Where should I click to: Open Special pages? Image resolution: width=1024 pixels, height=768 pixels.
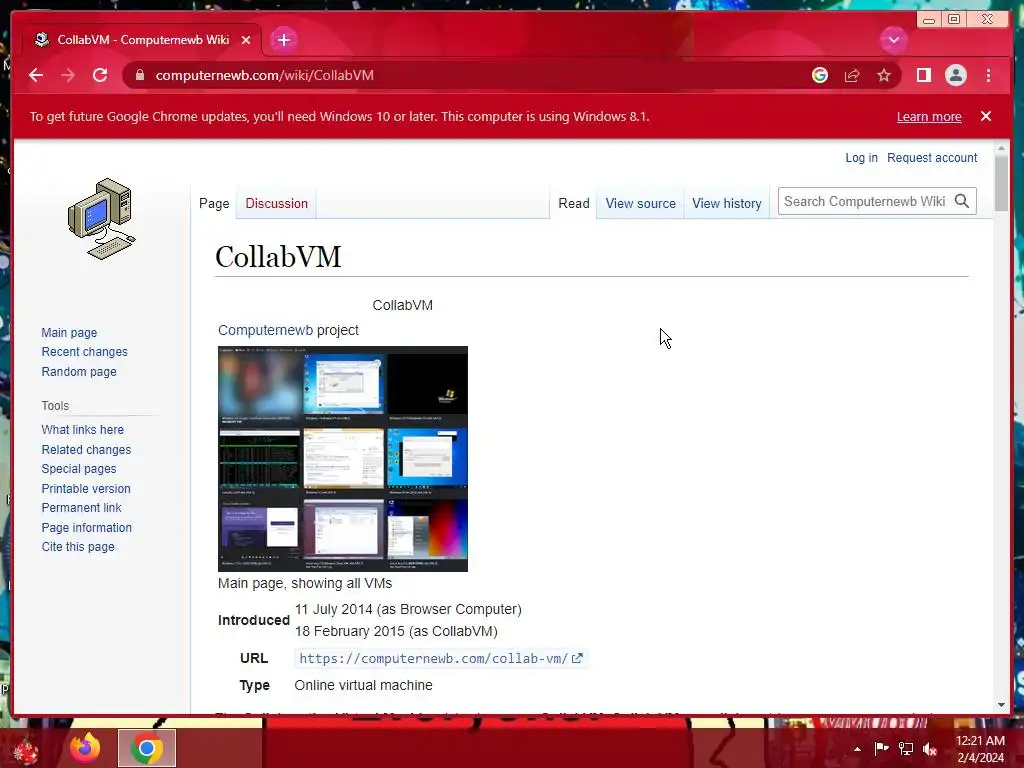pyautogui.click(x=78, y=468)
